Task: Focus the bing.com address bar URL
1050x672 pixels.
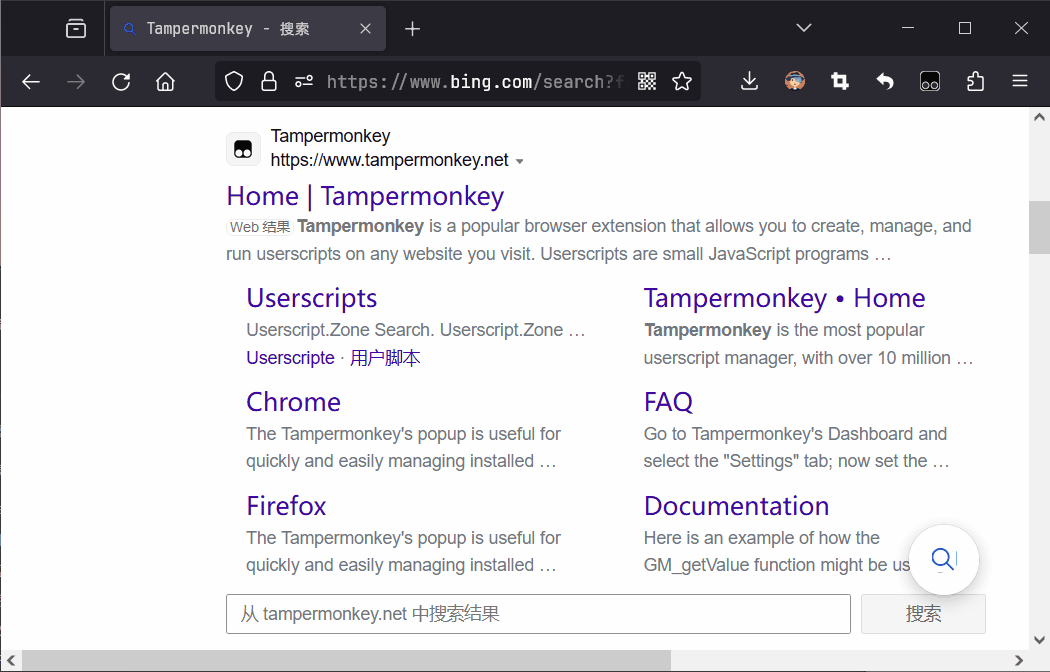Action: (475, 82)
